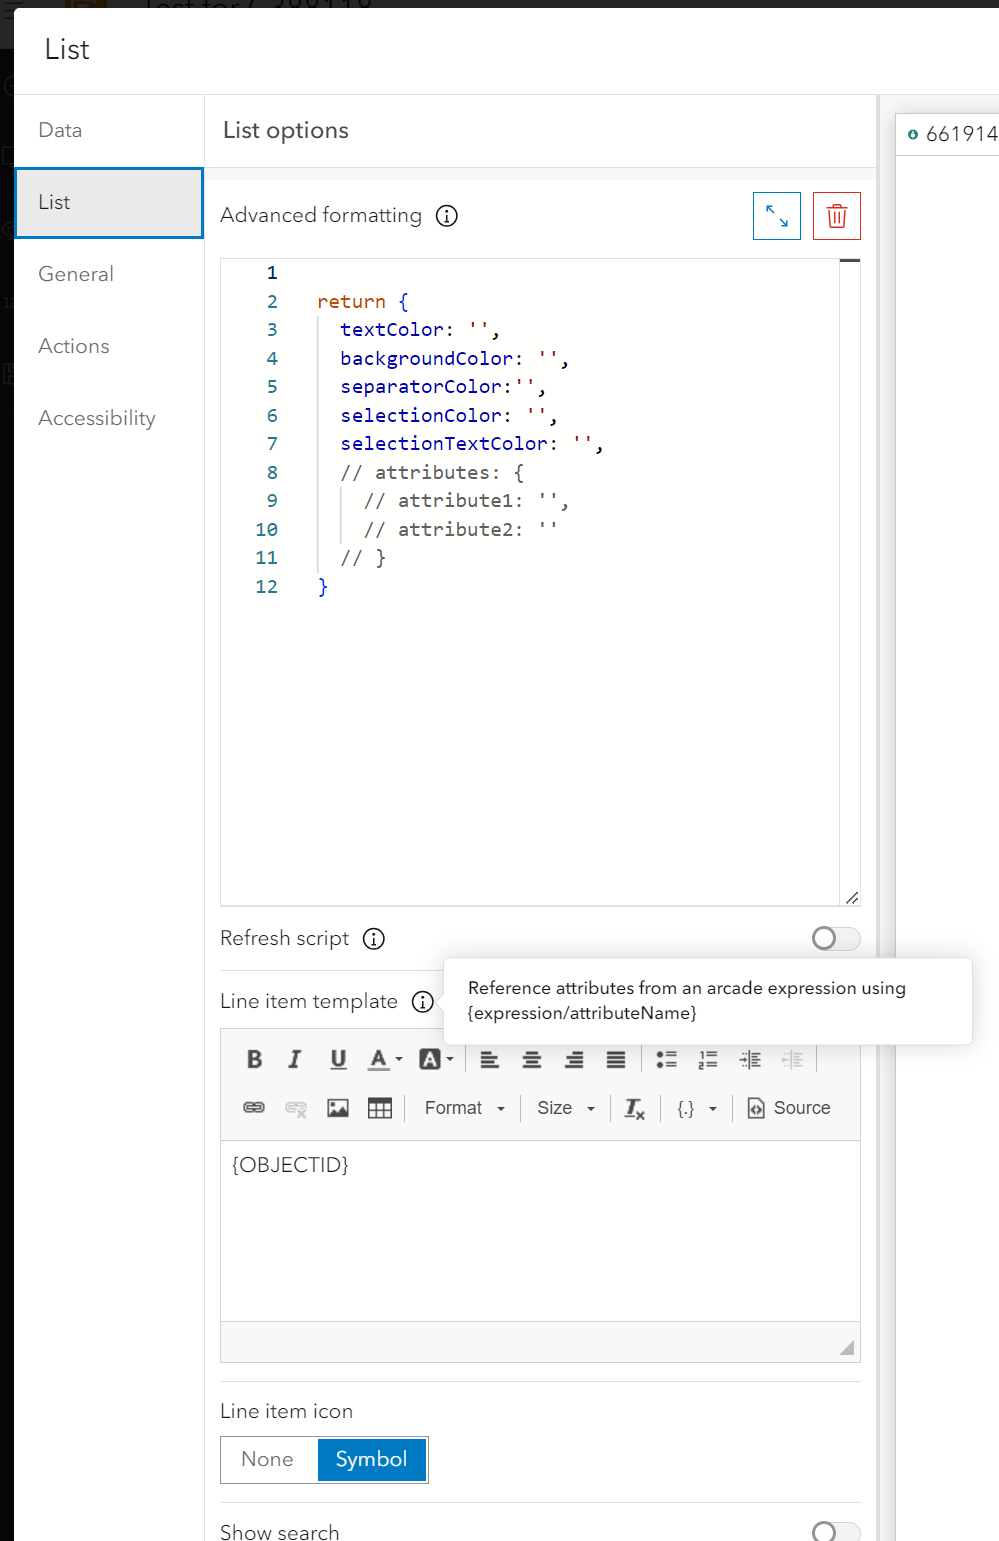Open the General settings section

[x=75, y=273]
